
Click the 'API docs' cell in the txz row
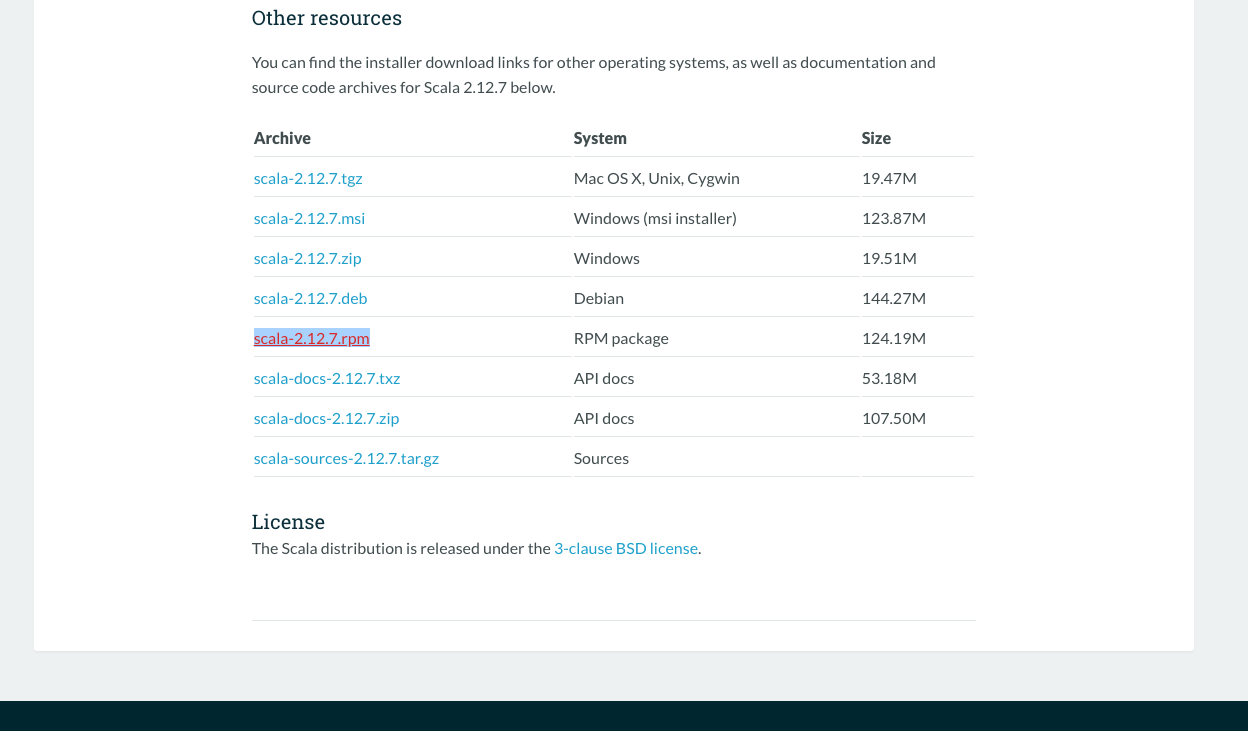pos(604,378)
